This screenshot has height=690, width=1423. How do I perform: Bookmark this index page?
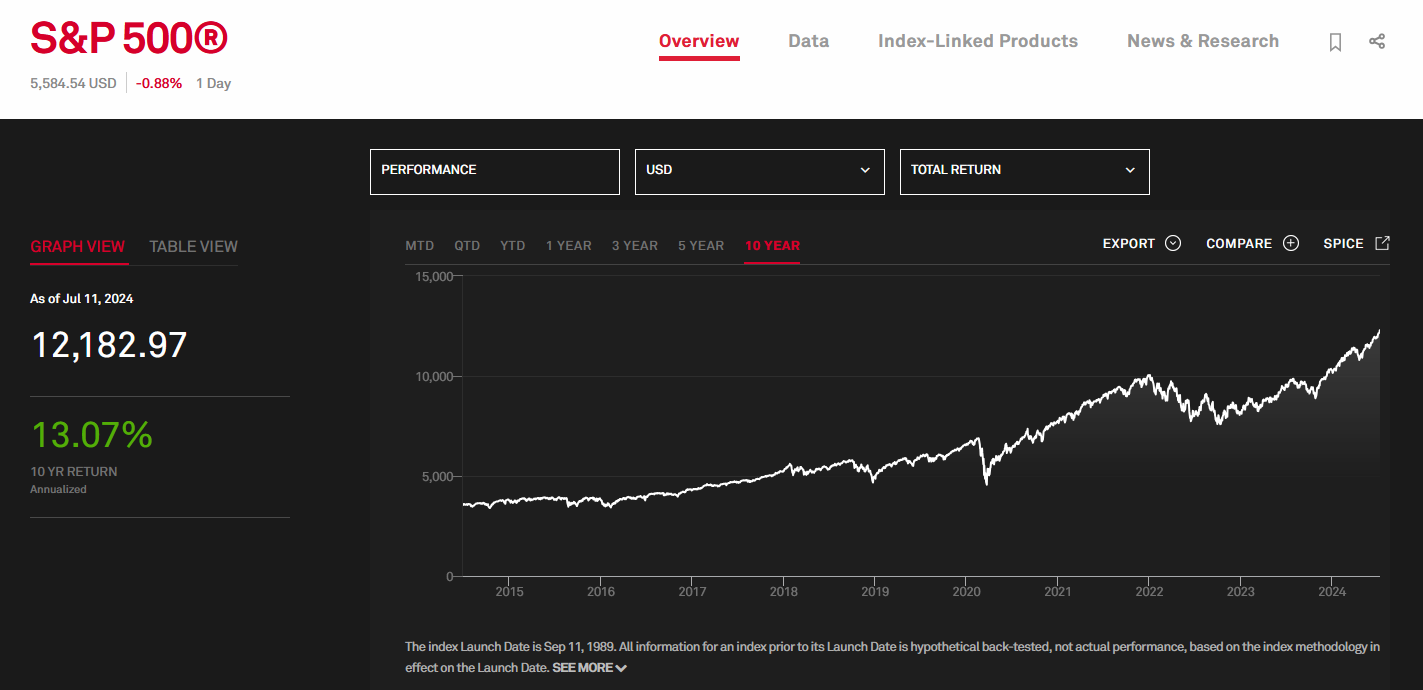pos(1335,42)
